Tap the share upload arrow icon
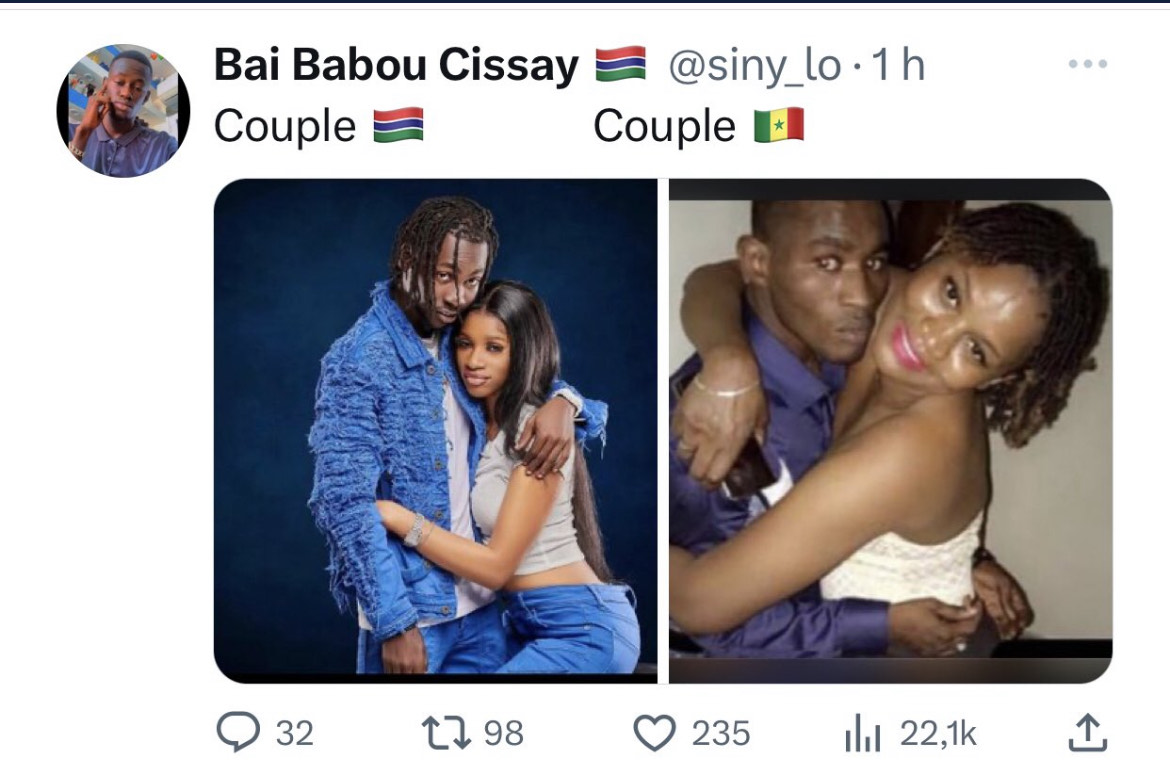The height and width of the screenshot is (762, 1170). (x=1087, y=731)
